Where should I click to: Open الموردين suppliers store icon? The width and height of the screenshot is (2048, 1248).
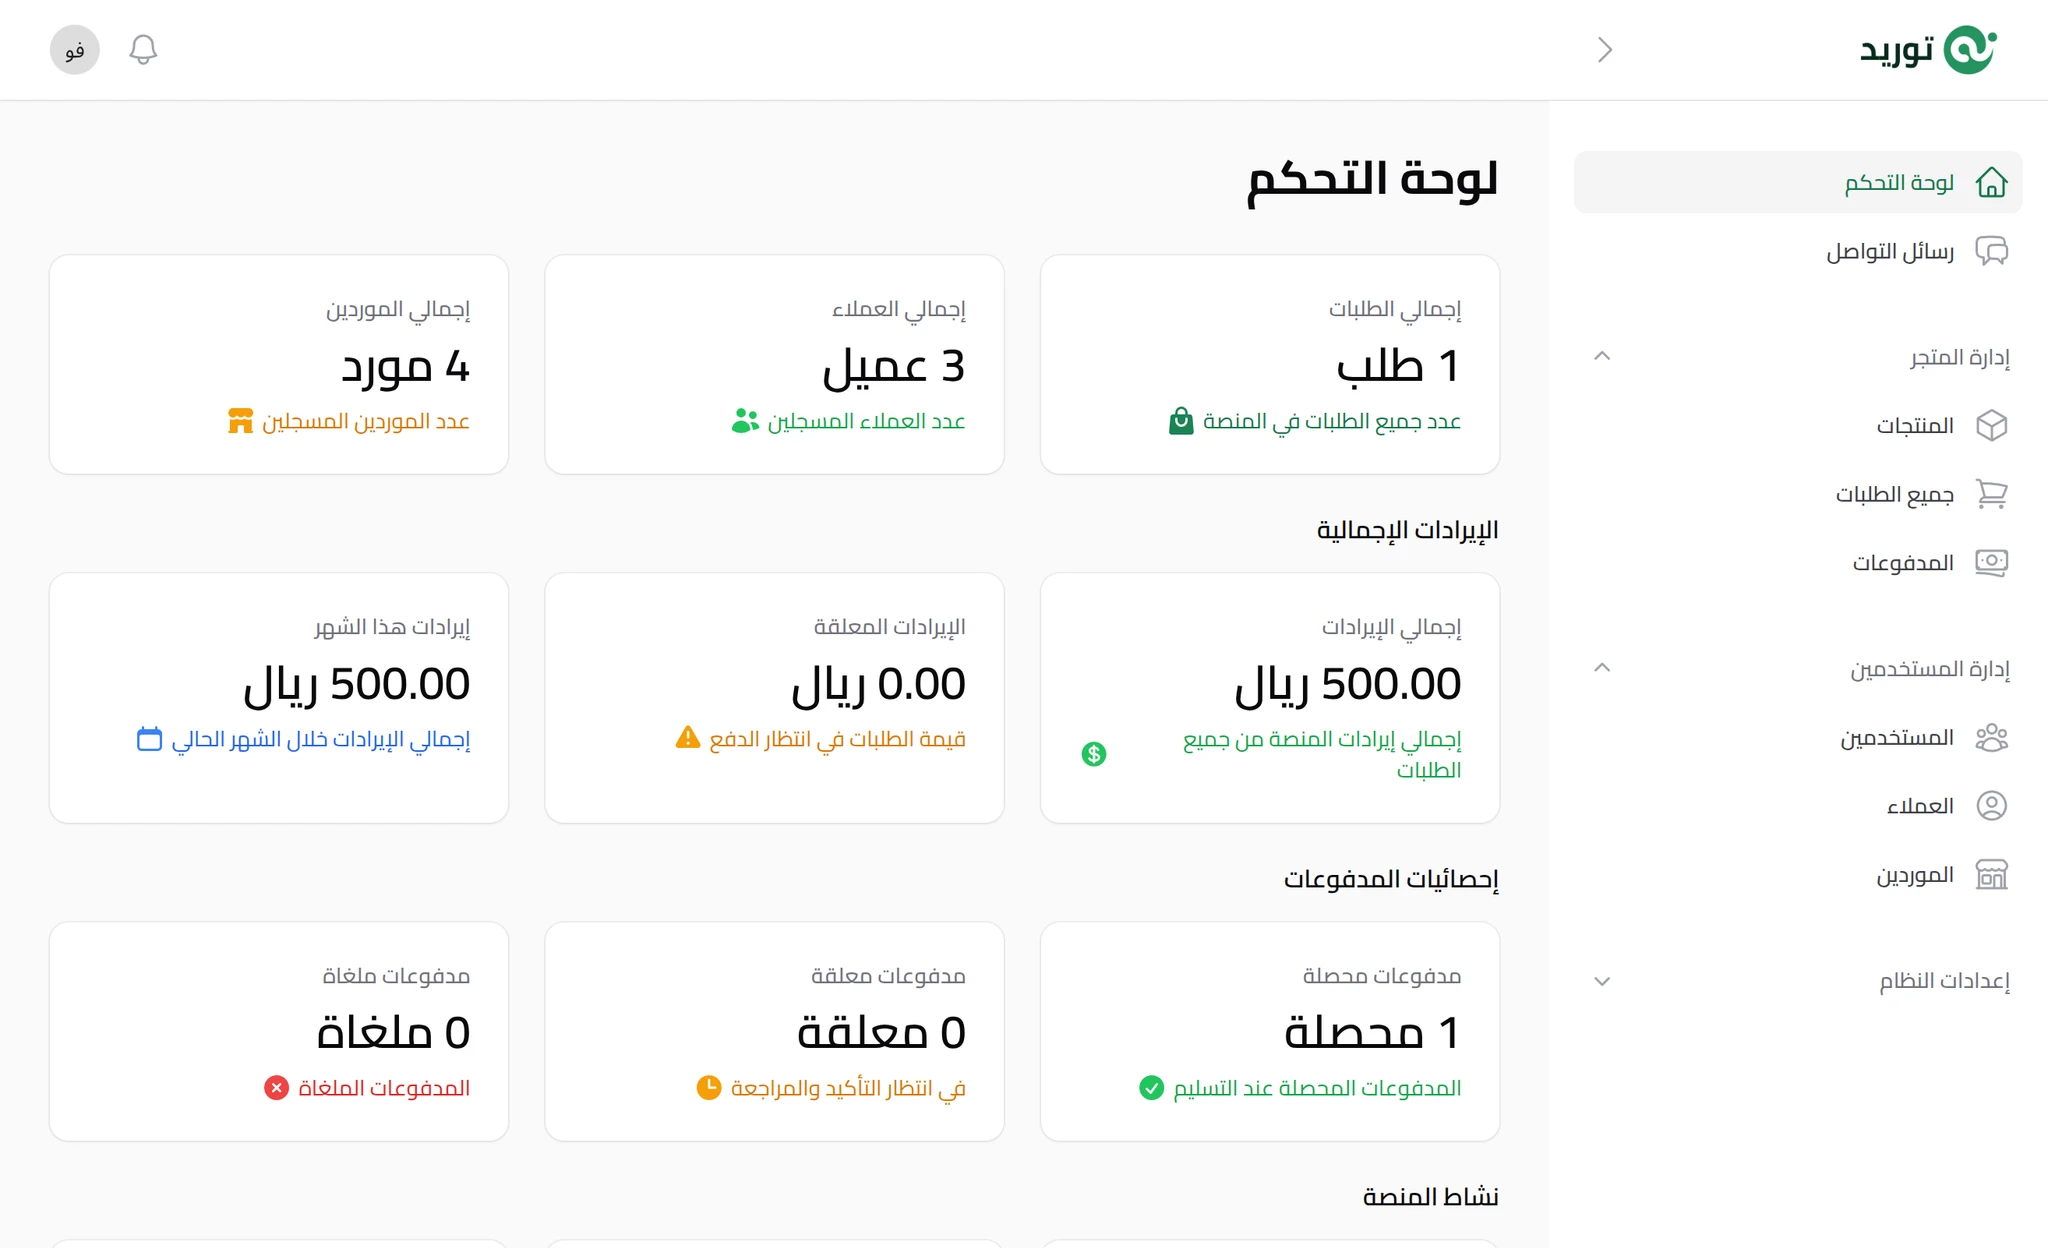pos(1992,874)
